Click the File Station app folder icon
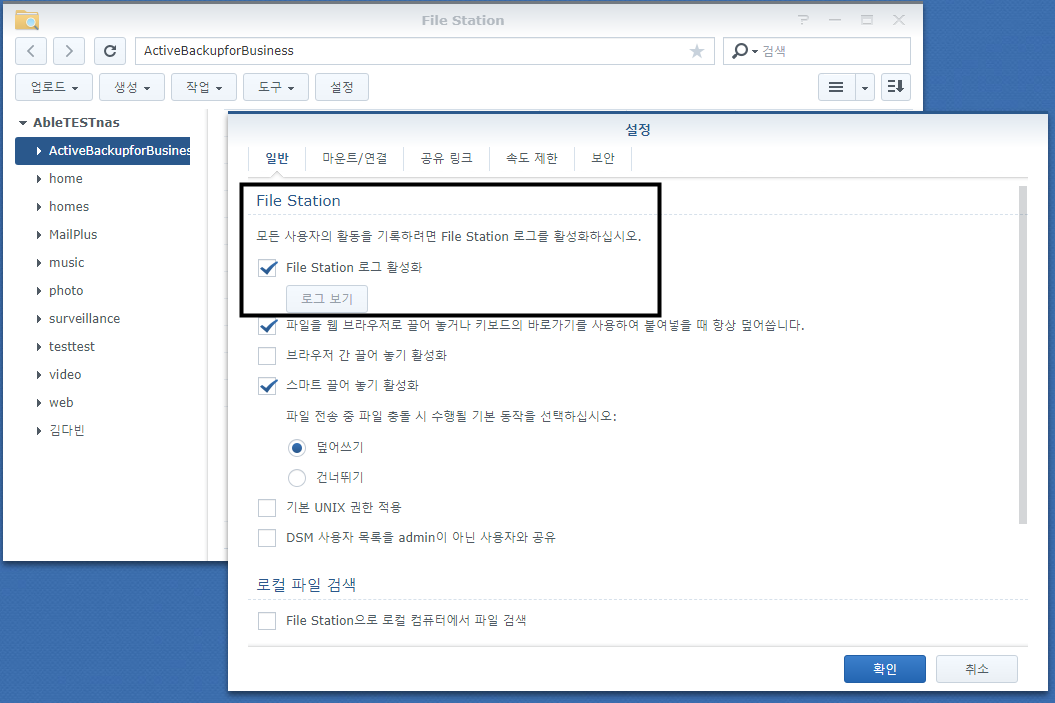 tap(27, 20)
